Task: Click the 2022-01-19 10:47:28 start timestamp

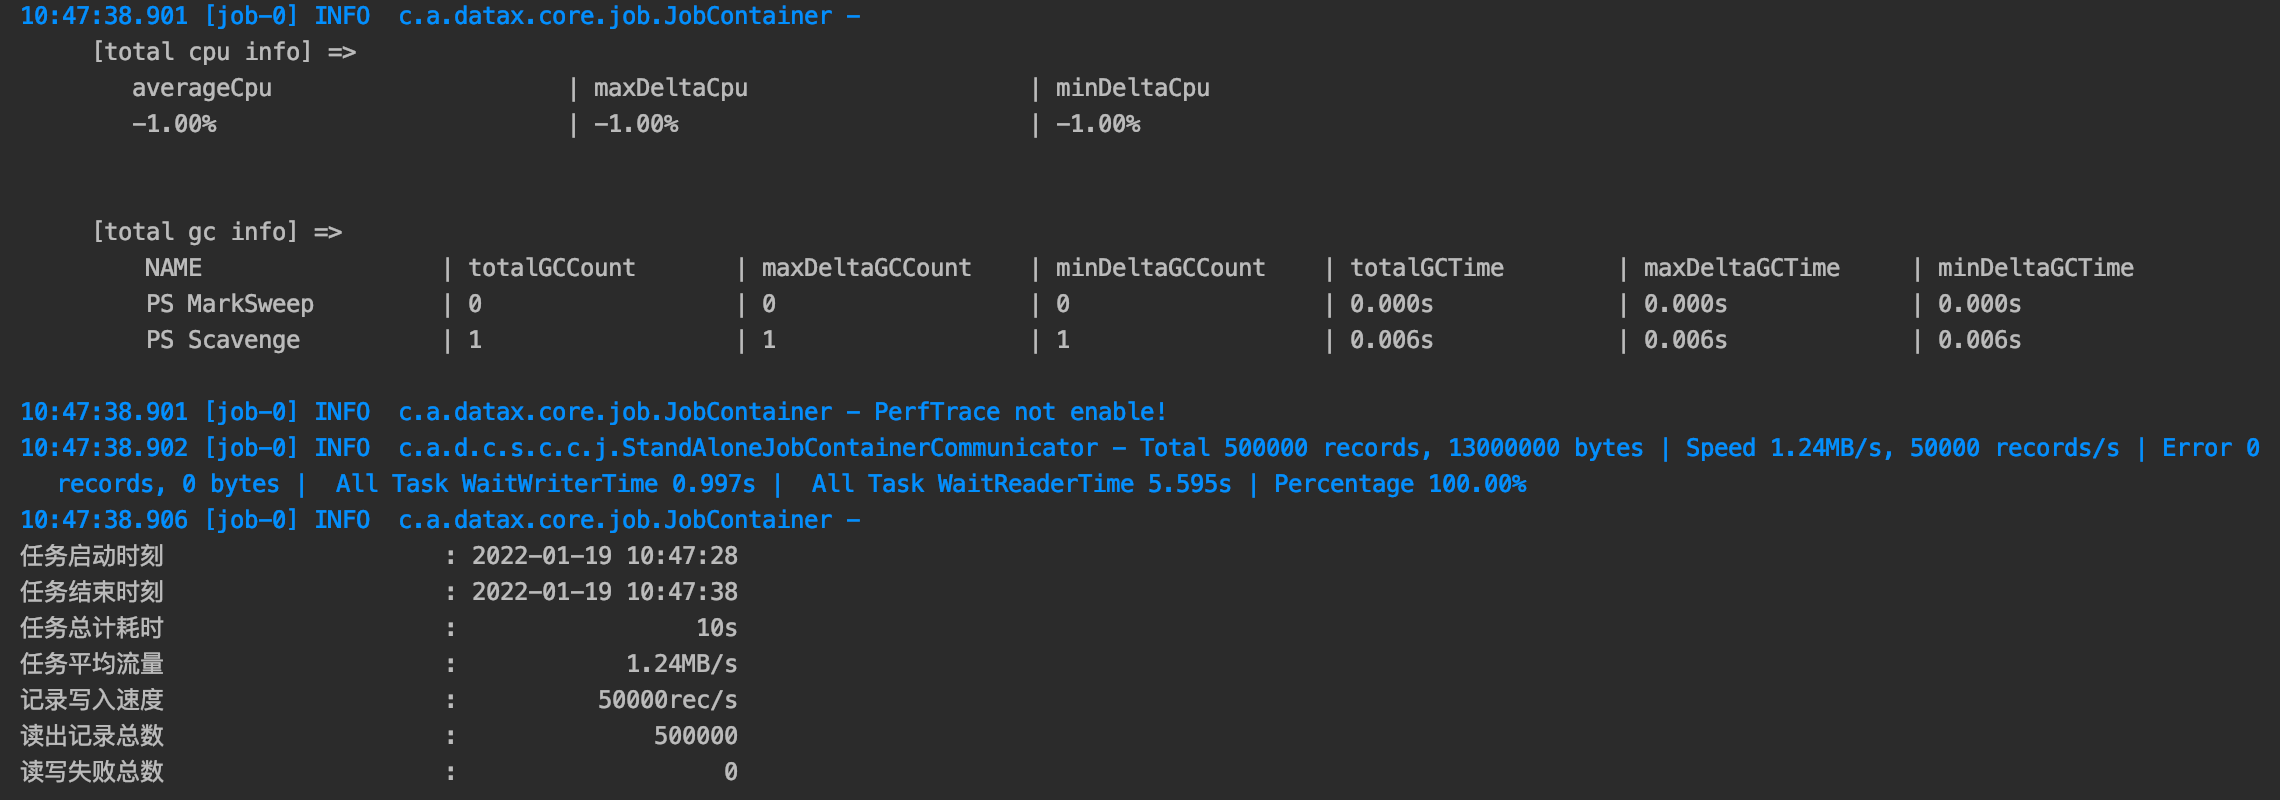Action: point(605,556)
